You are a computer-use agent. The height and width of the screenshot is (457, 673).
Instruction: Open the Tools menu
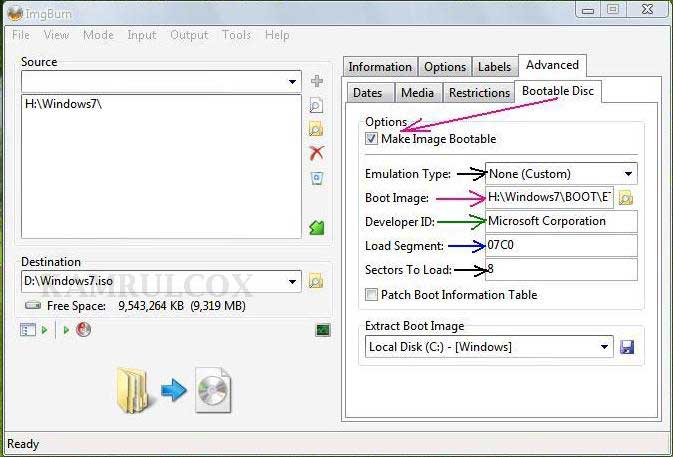click(x=236, y=35)
